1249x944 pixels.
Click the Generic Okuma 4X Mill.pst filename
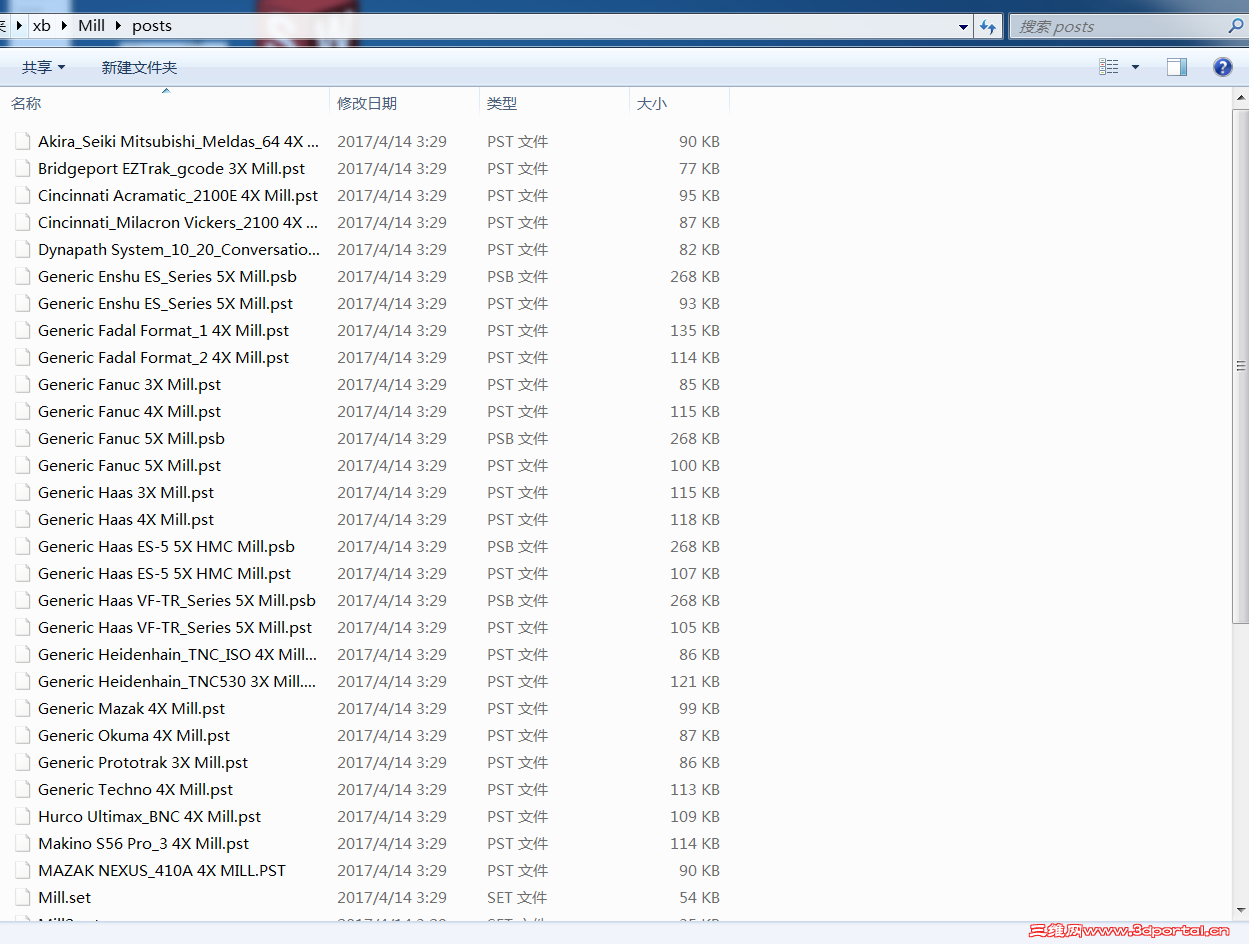click(134, 735)
